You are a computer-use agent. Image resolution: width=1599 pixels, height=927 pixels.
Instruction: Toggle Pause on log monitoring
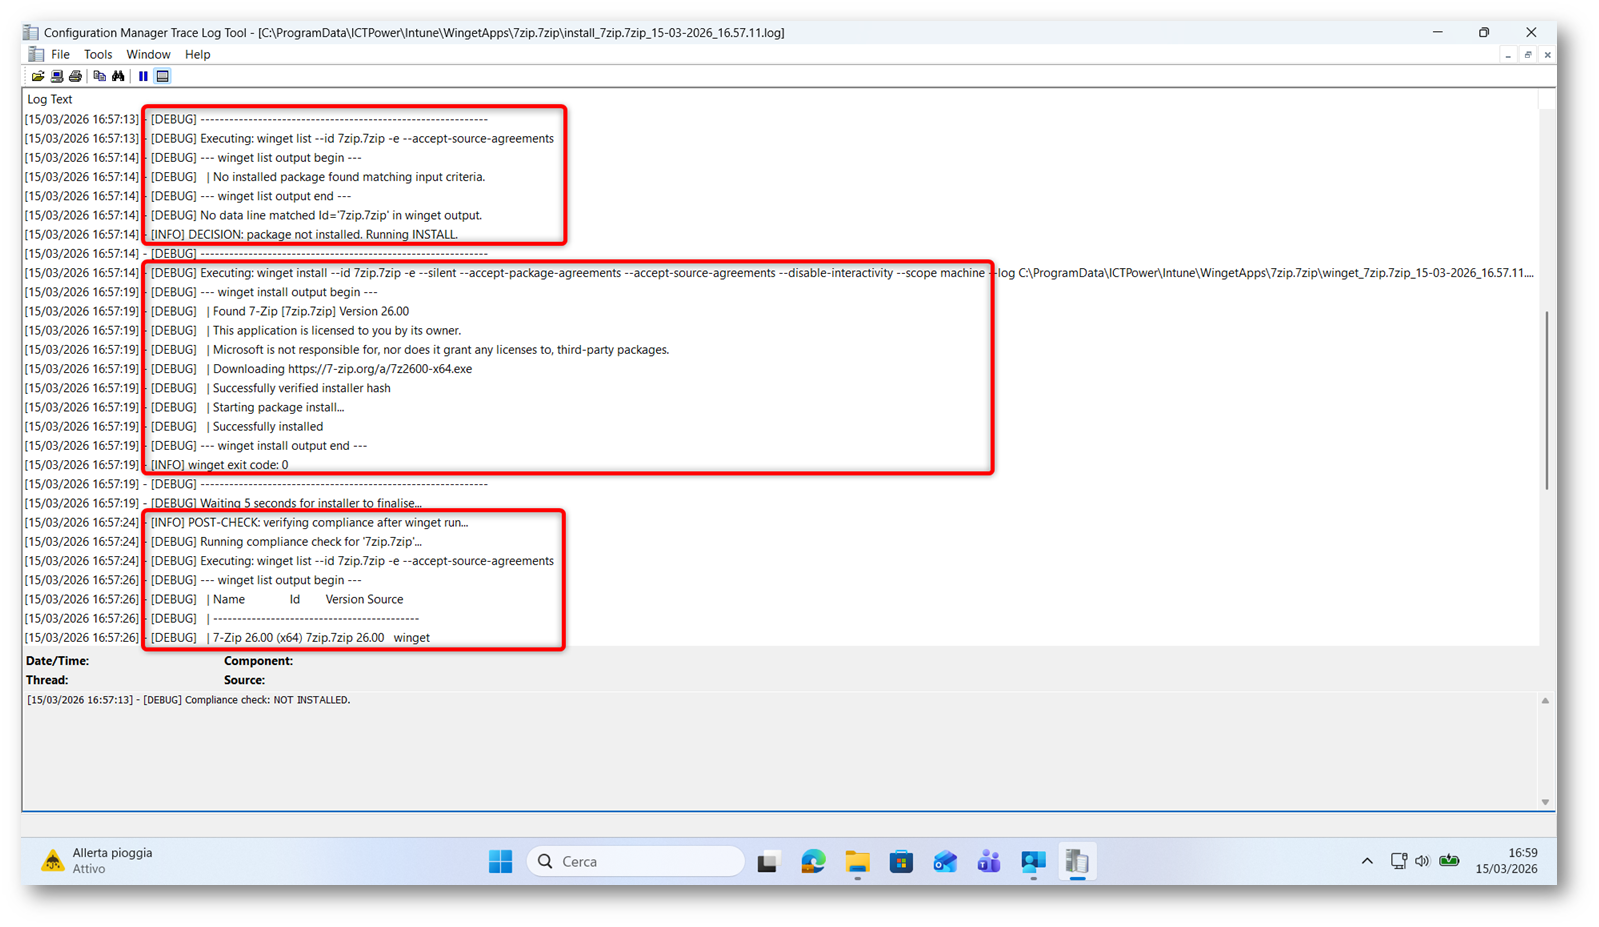click(143, 76)
